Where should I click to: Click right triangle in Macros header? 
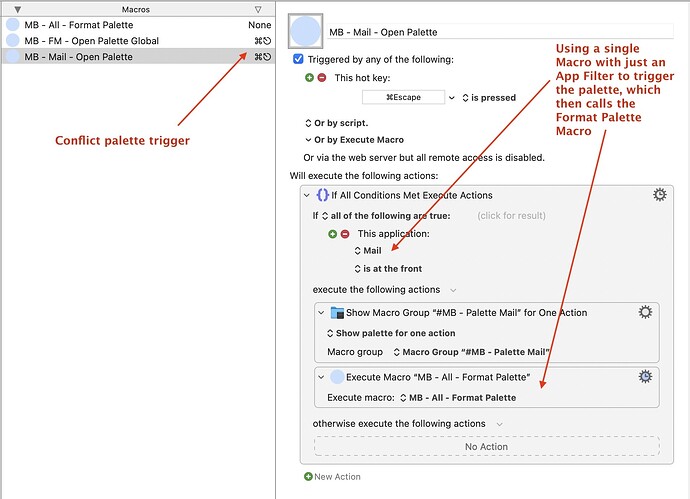(258, 9)
